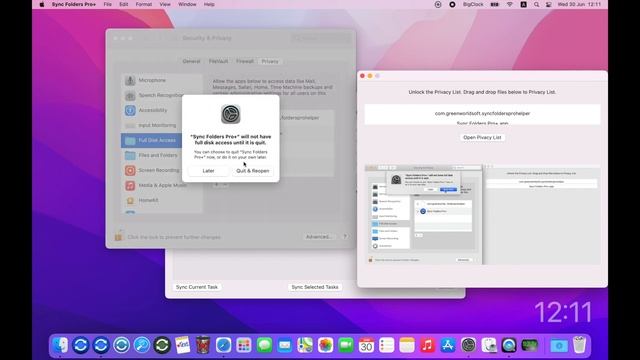
Task: Open Control Center from menu bar
Action: 549,4
